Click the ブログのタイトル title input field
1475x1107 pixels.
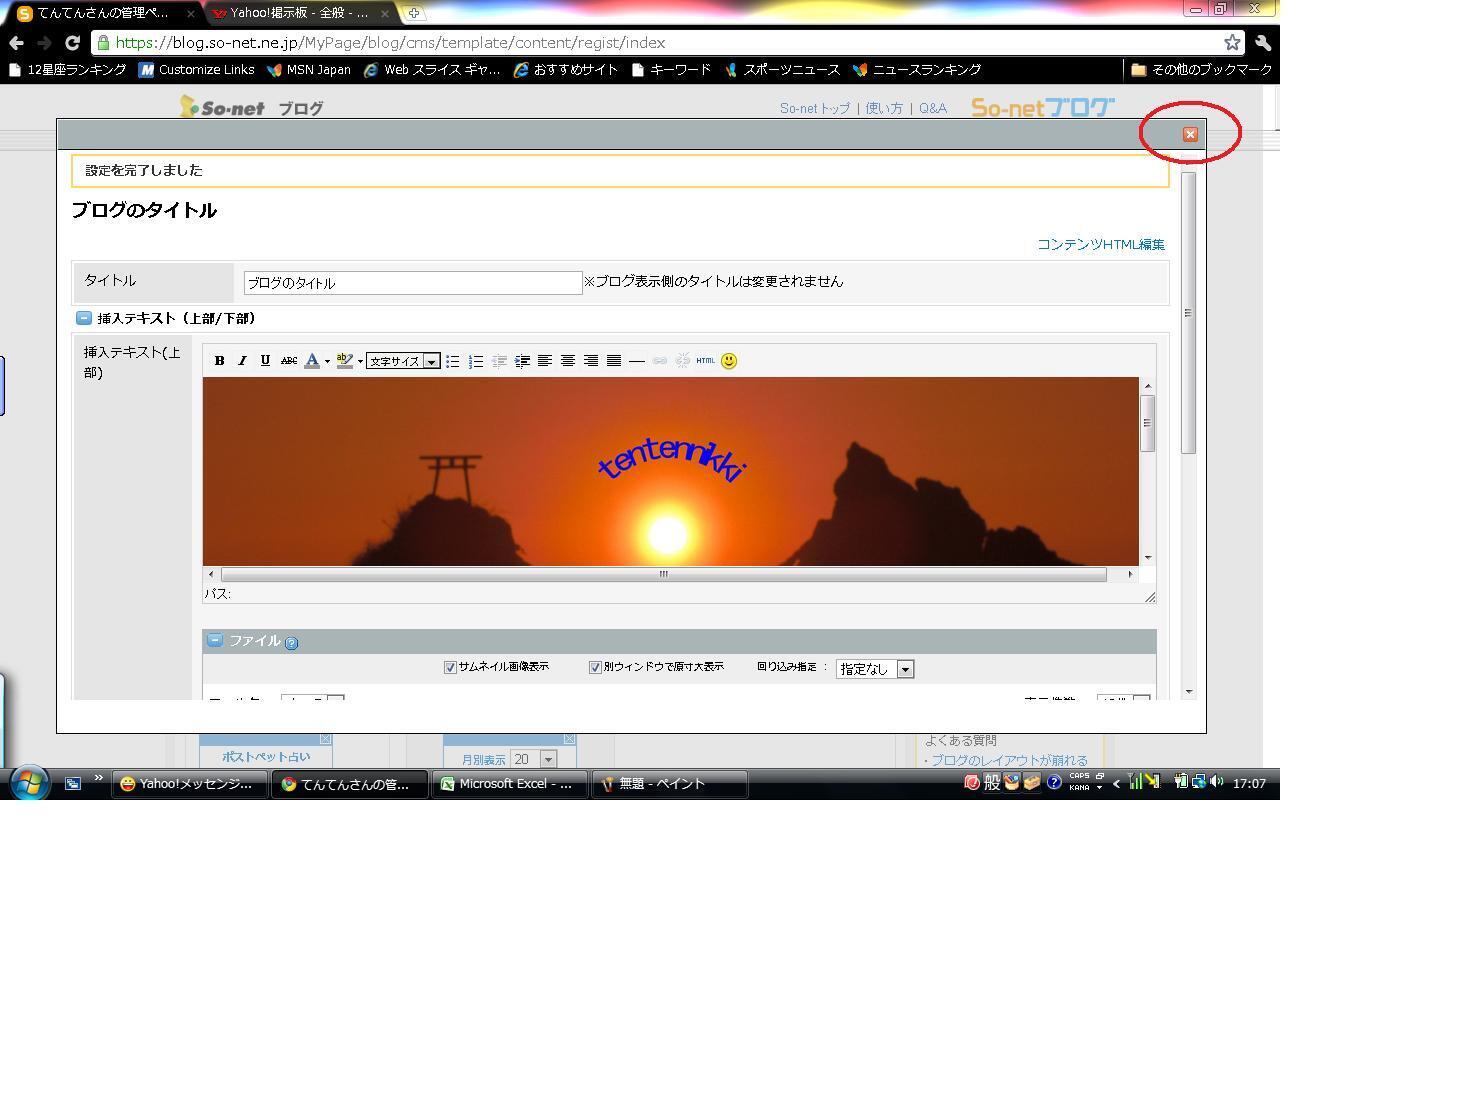coord(413,283)
